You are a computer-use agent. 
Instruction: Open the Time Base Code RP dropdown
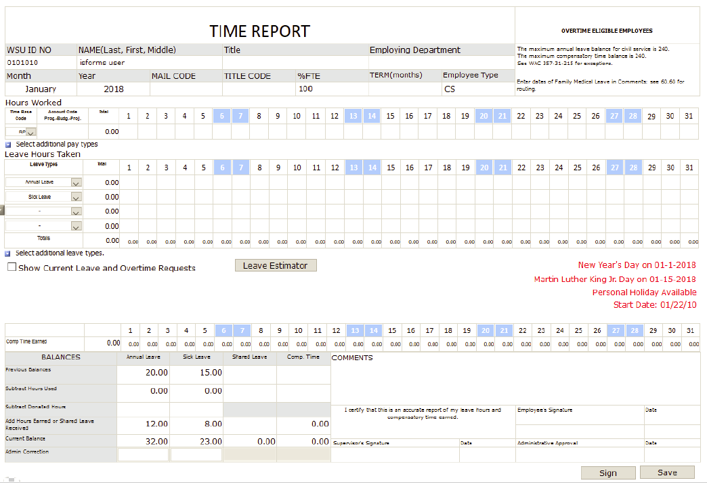[x=31, y=131]
